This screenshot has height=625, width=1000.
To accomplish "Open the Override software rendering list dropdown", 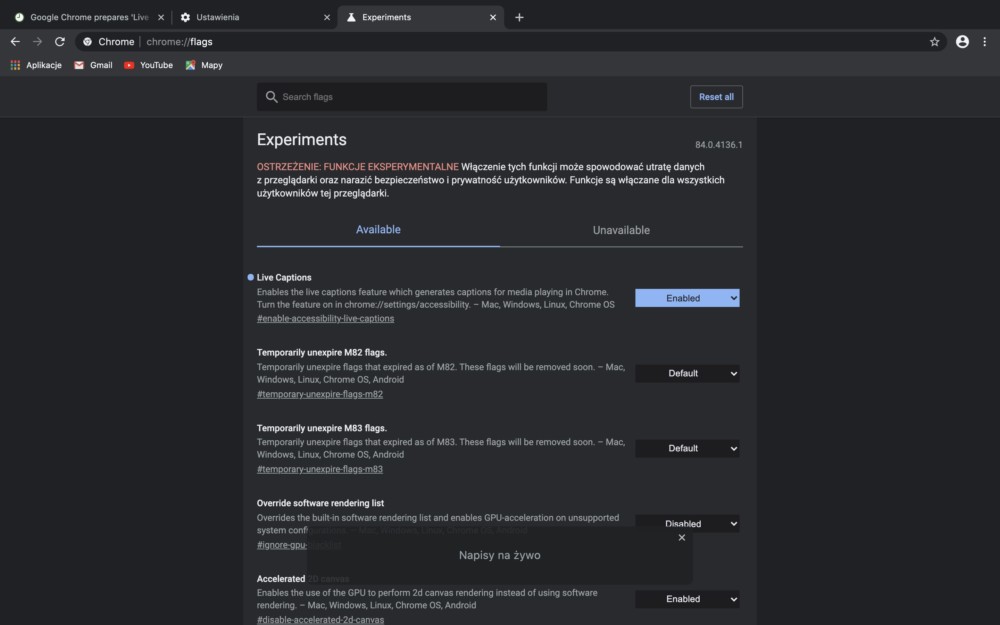I will [688, 524].
